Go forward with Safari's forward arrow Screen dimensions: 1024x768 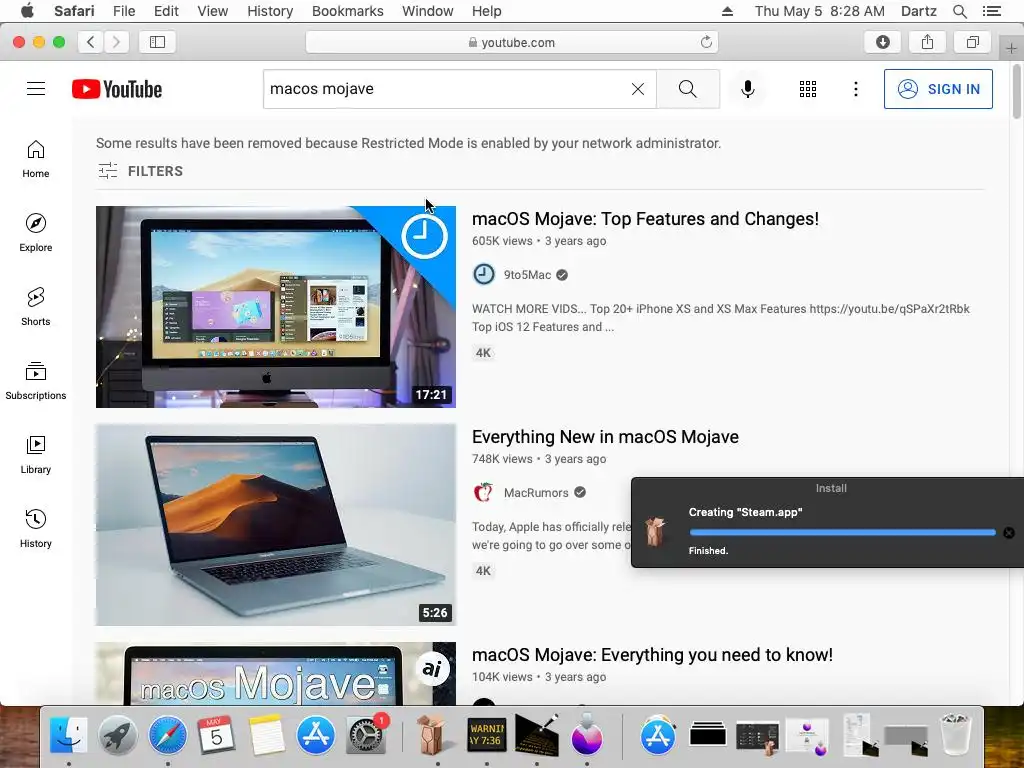click(x=116, y=42)
